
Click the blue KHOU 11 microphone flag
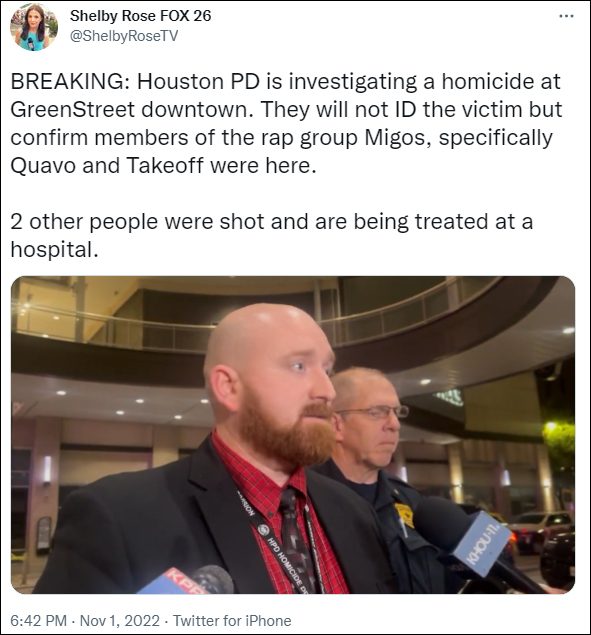[x=480, y=543]
